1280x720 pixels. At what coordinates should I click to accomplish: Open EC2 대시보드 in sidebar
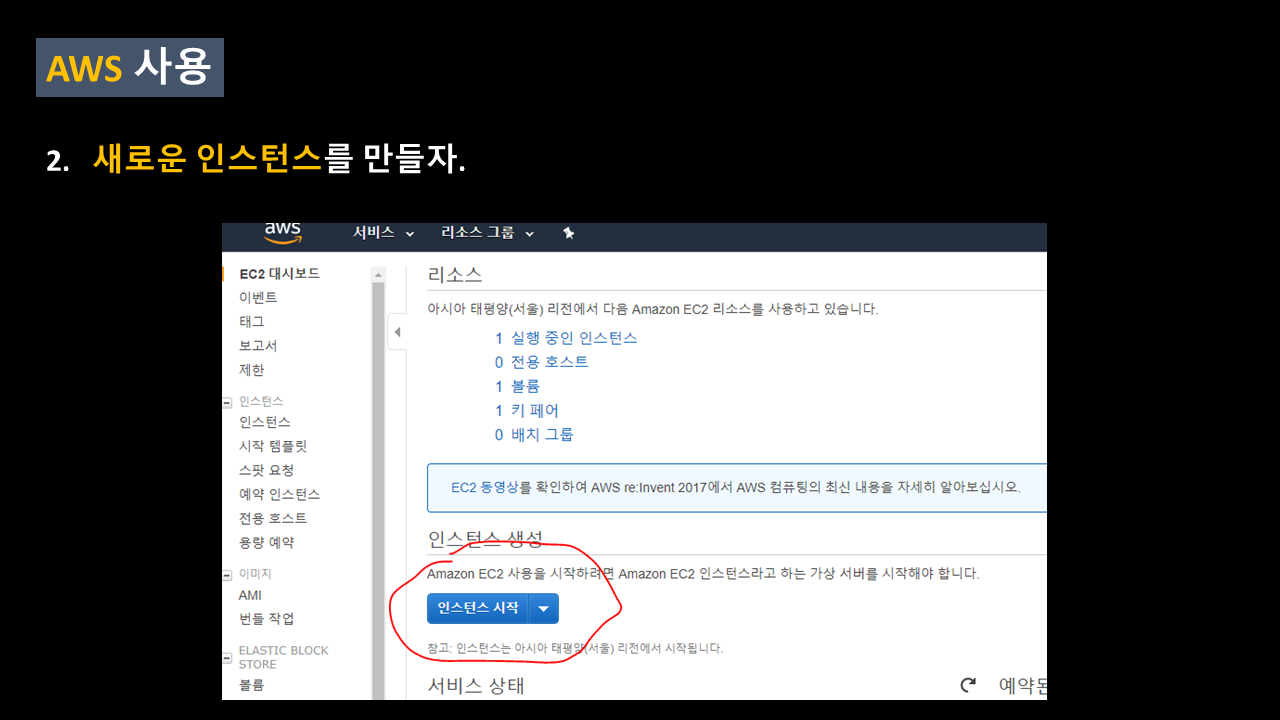(280, 274)
